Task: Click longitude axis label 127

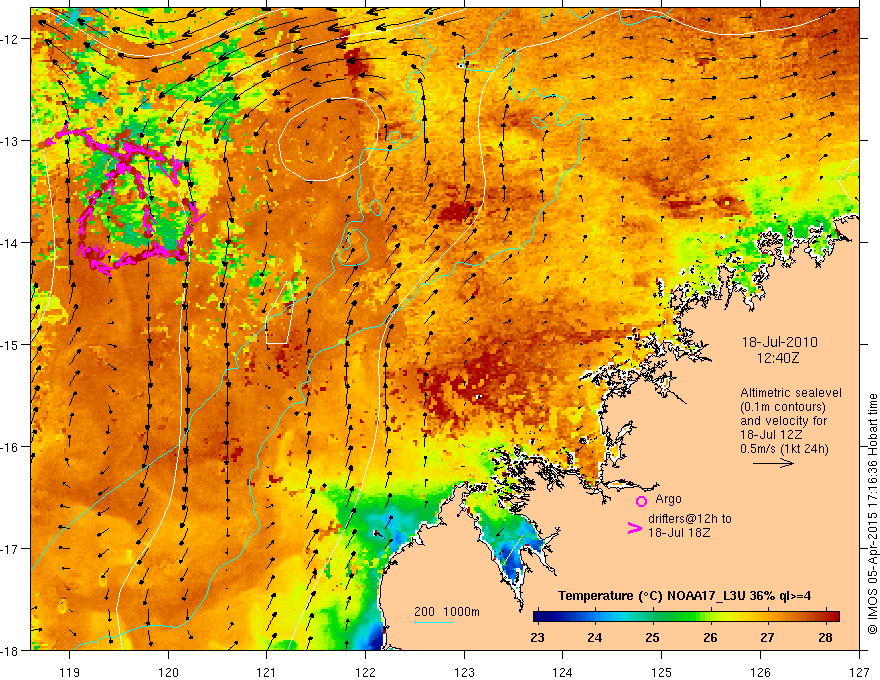Action: (x=859, y=672)
